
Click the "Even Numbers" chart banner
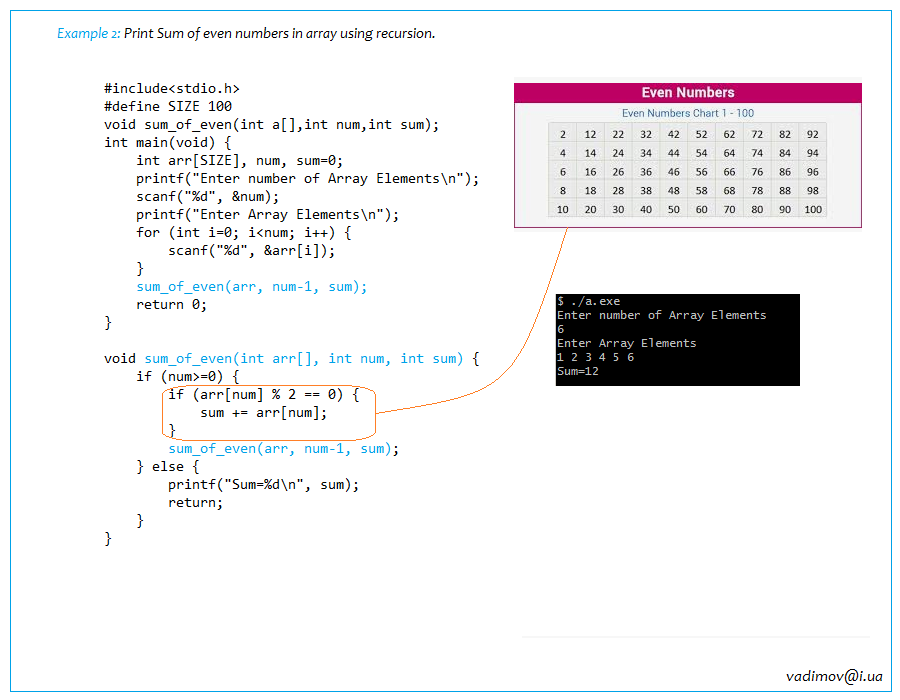click(x=688, y=92)
